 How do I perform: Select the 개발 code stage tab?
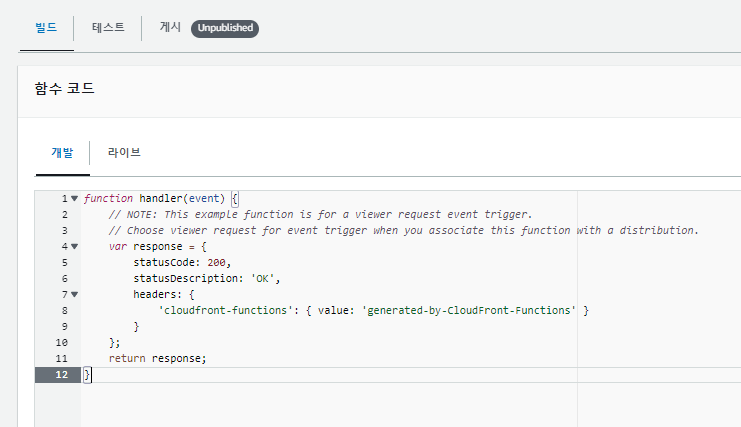pyautogui.click(x=62, y=153)
